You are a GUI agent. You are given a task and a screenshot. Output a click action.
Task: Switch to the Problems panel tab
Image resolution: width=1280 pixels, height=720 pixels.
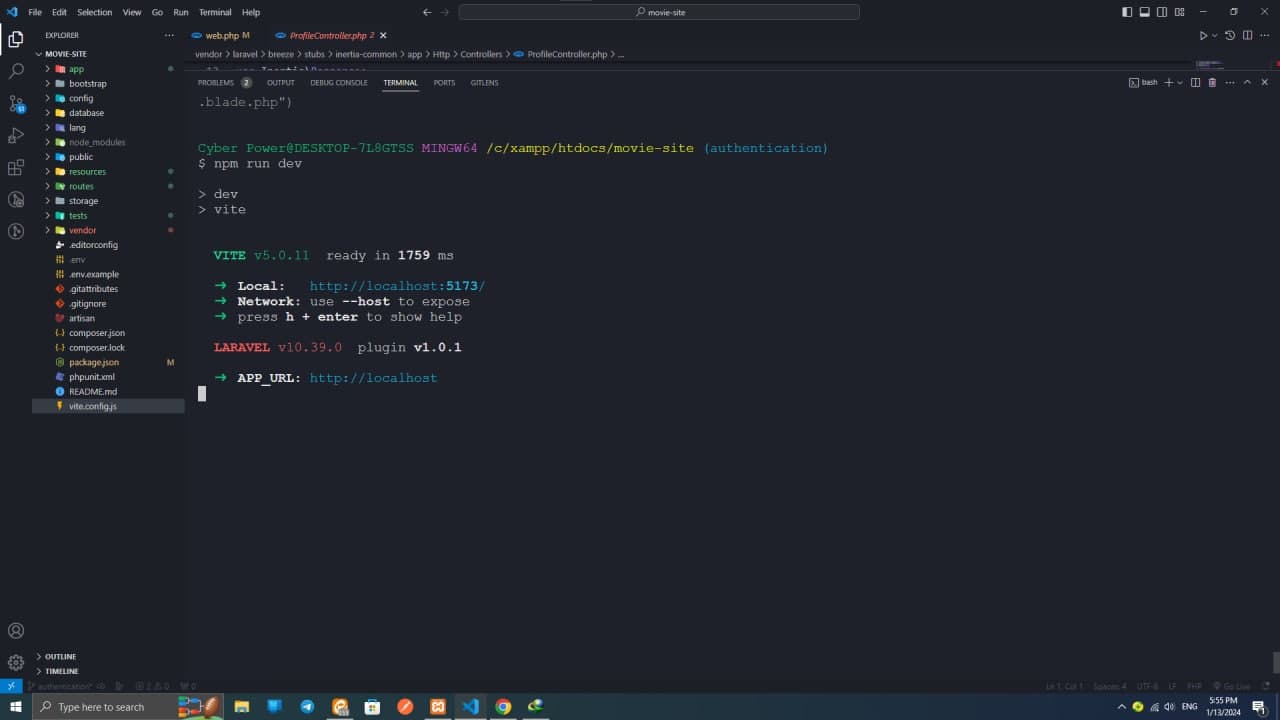click(x=215, y=82)
